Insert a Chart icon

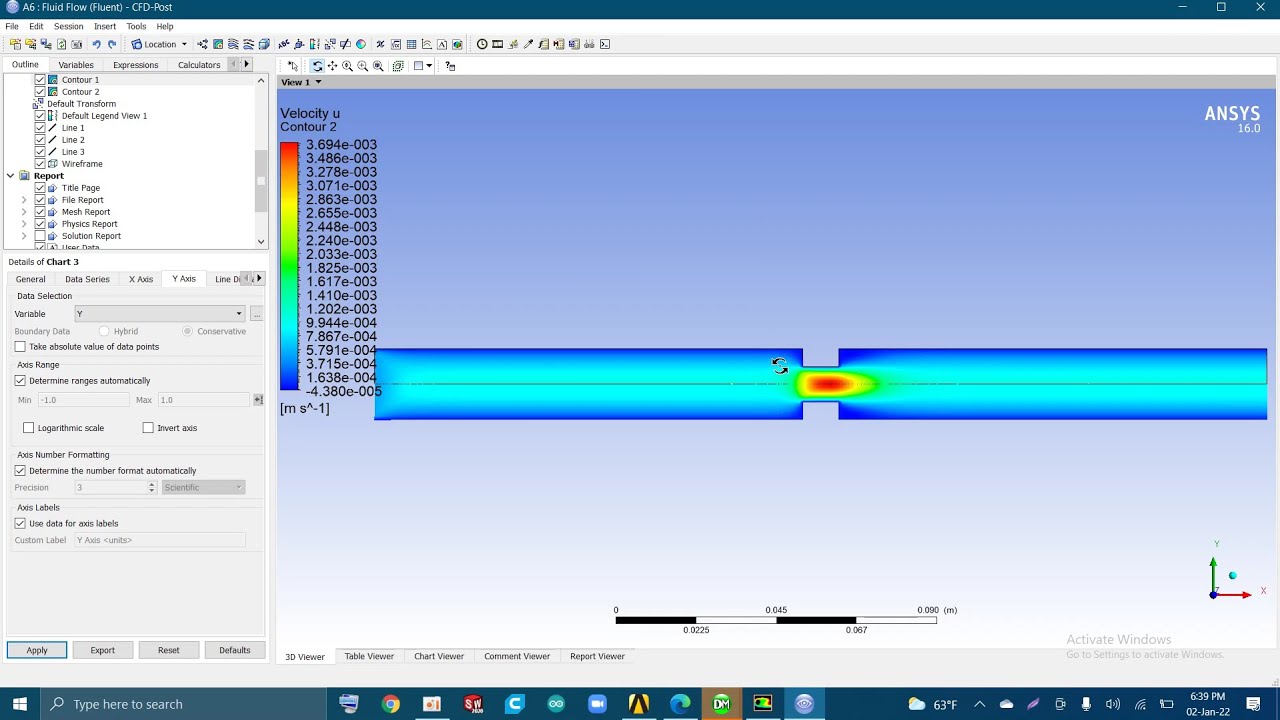427,44
